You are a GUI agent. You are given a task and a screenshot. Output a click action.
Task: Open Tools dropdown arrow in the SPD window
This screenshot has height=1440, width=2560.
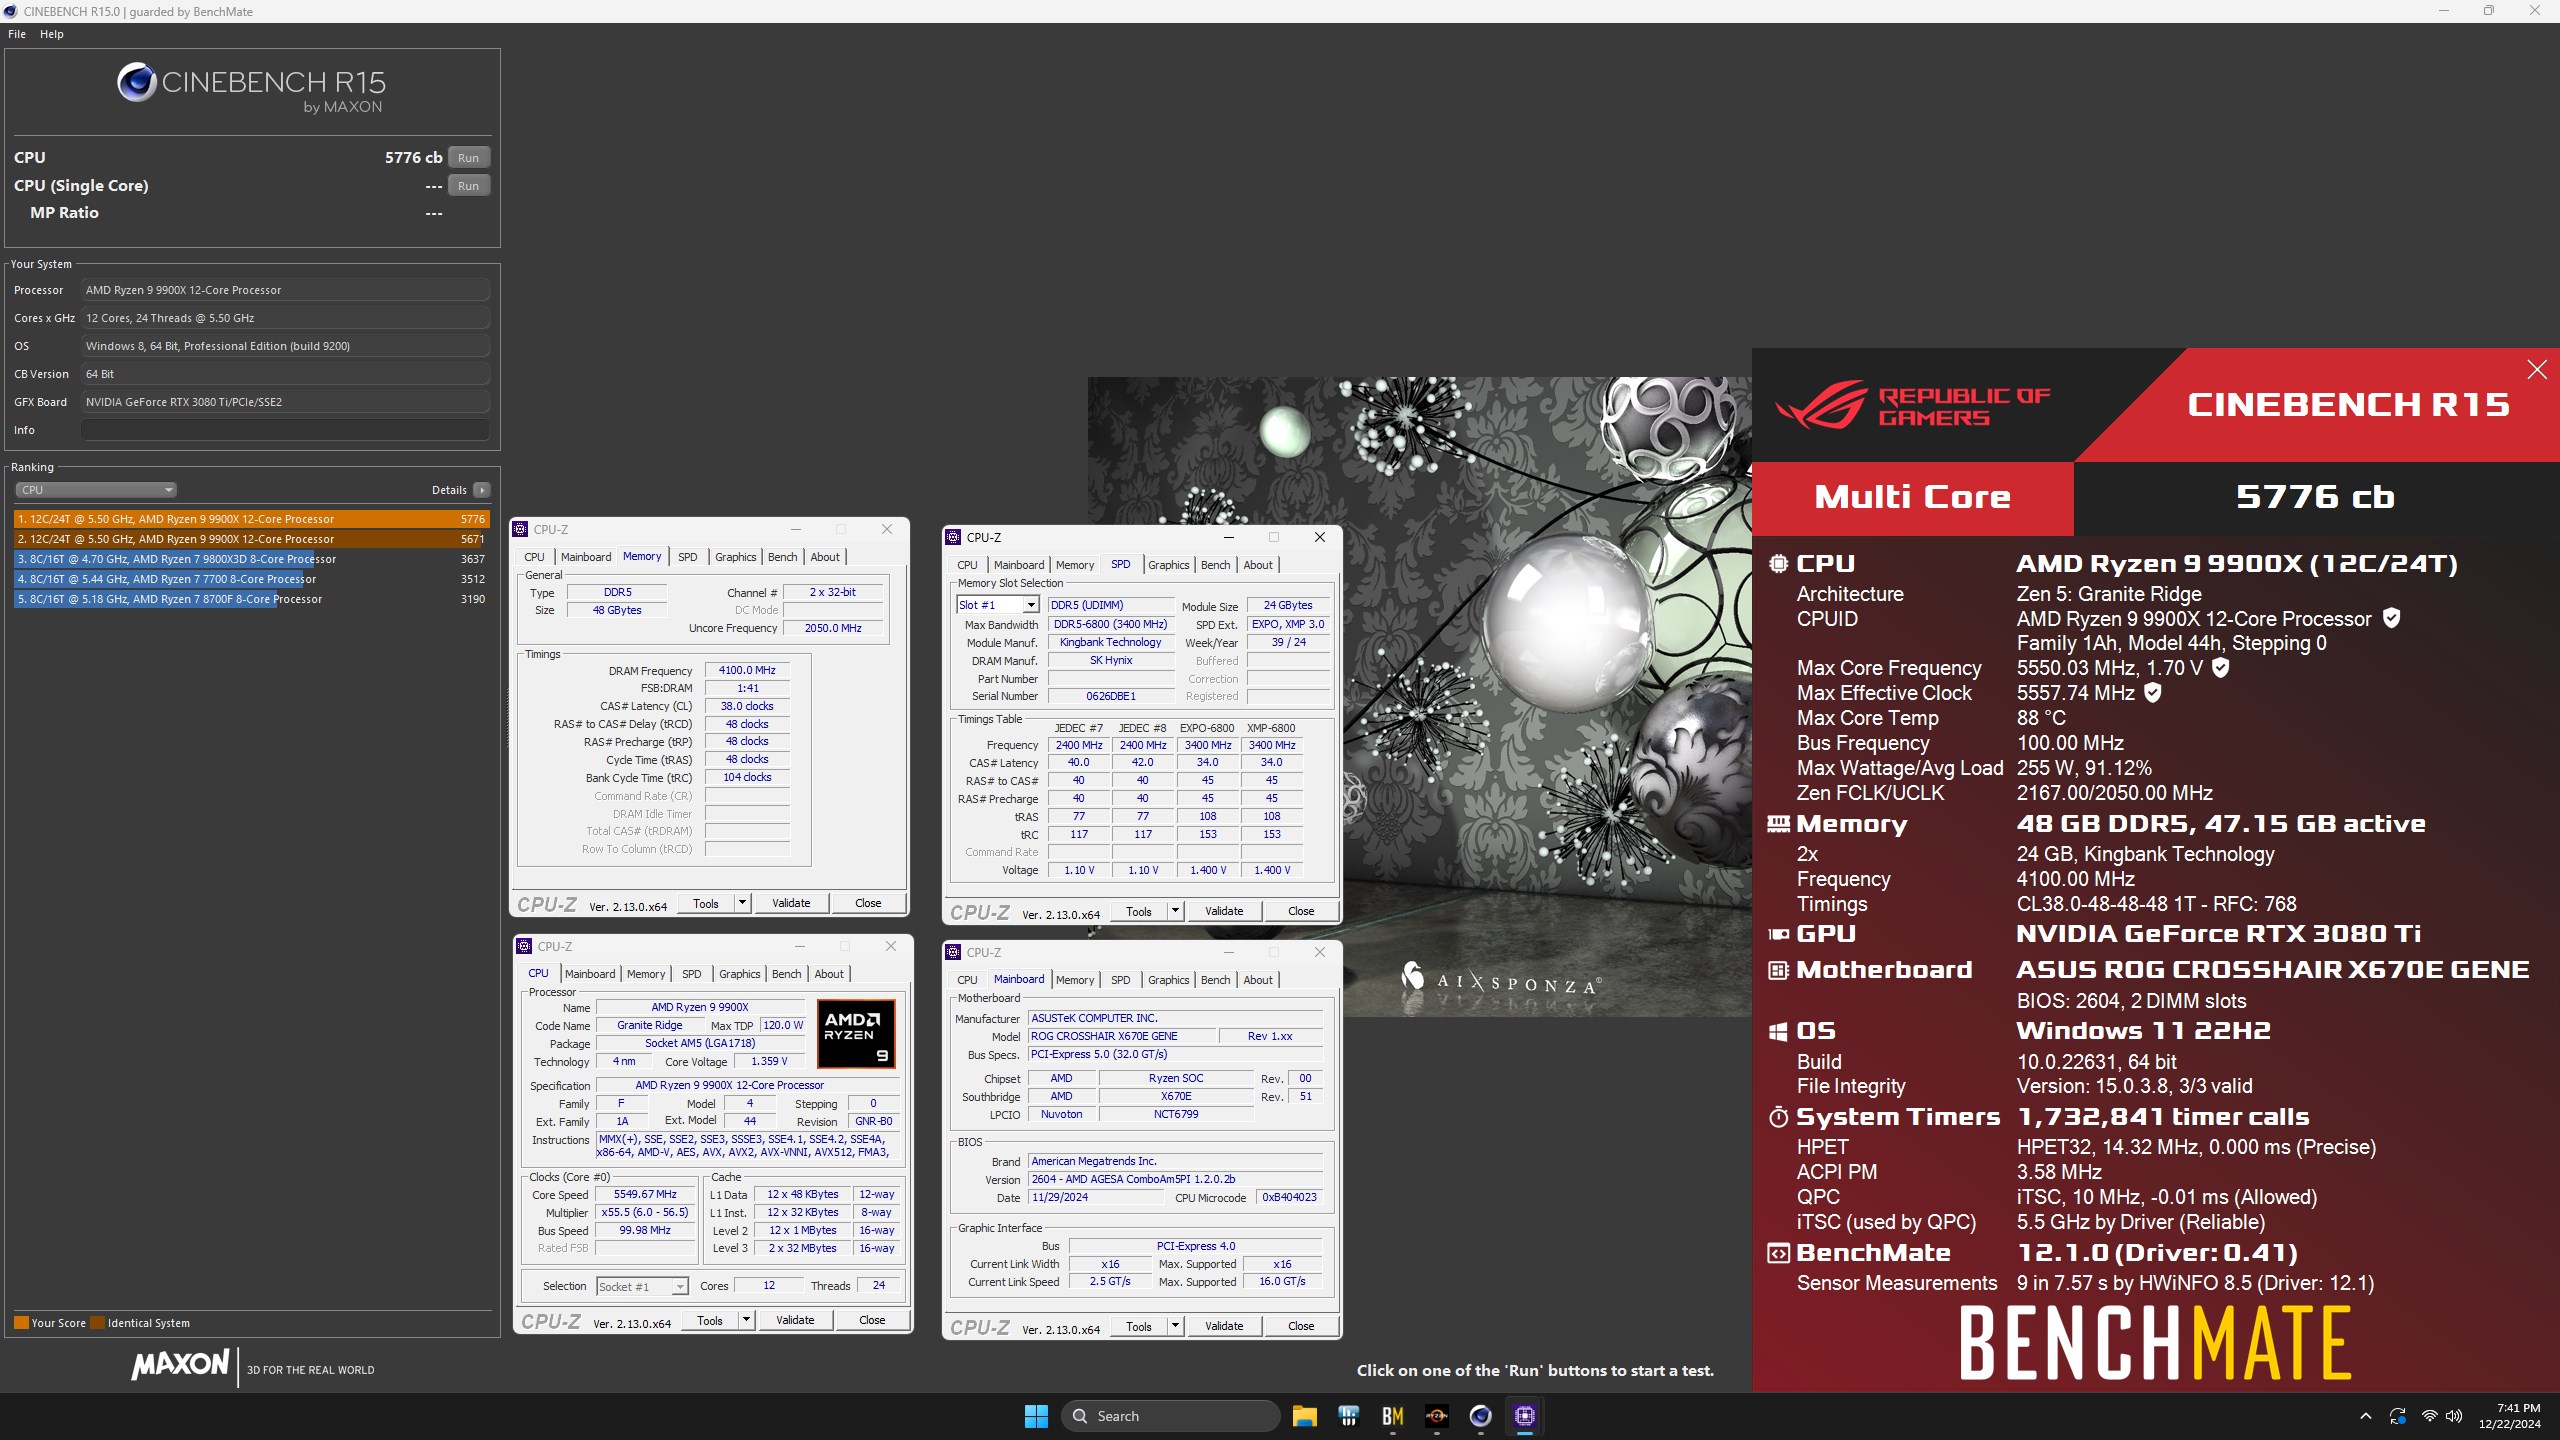[1175, 911]
